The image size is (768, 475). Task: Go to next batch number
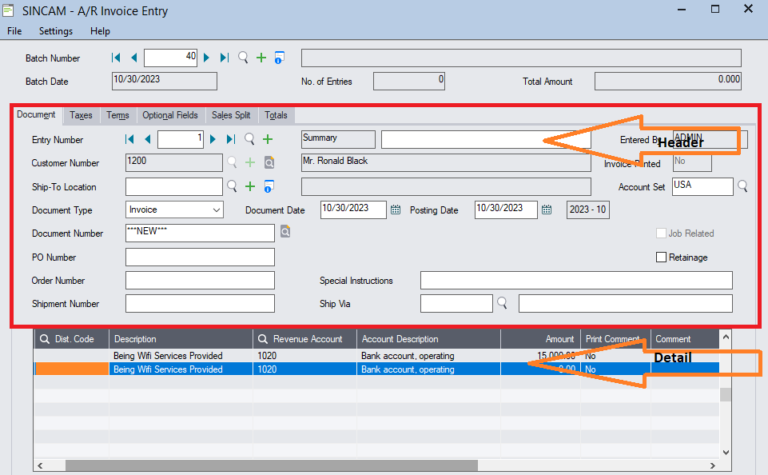click(206, 58)
